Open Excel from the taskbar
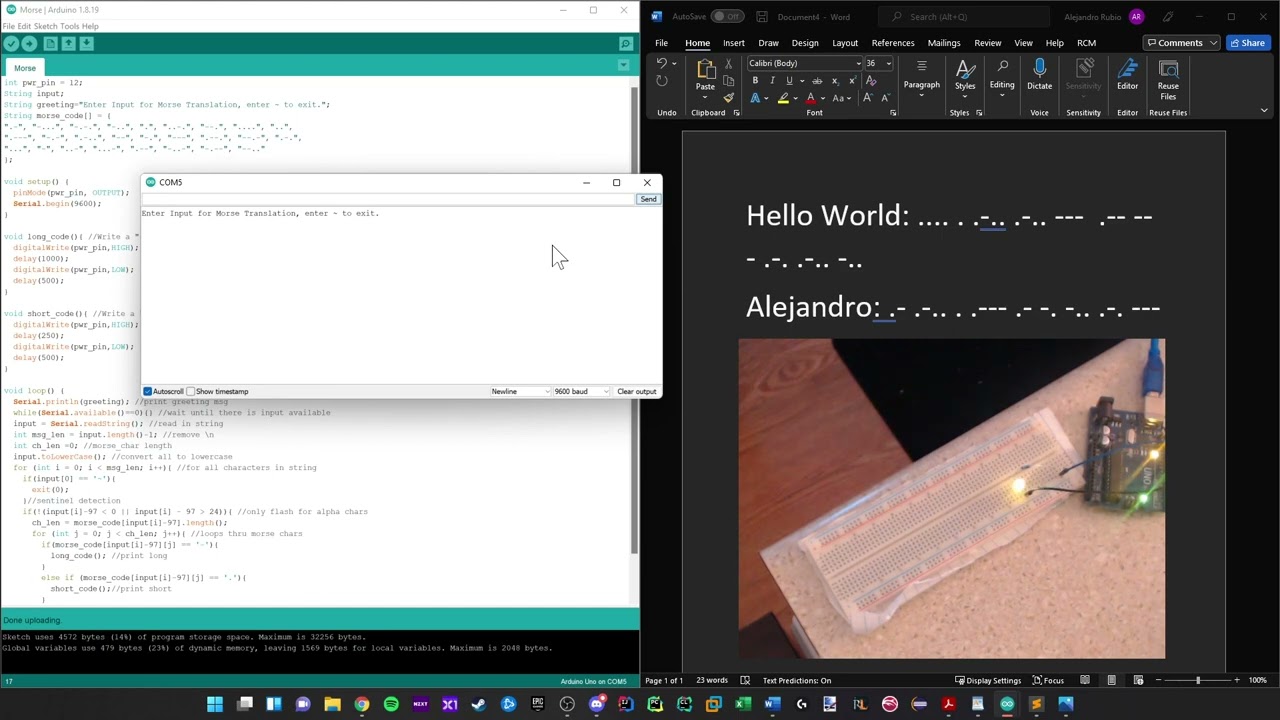 coord(743,705)
